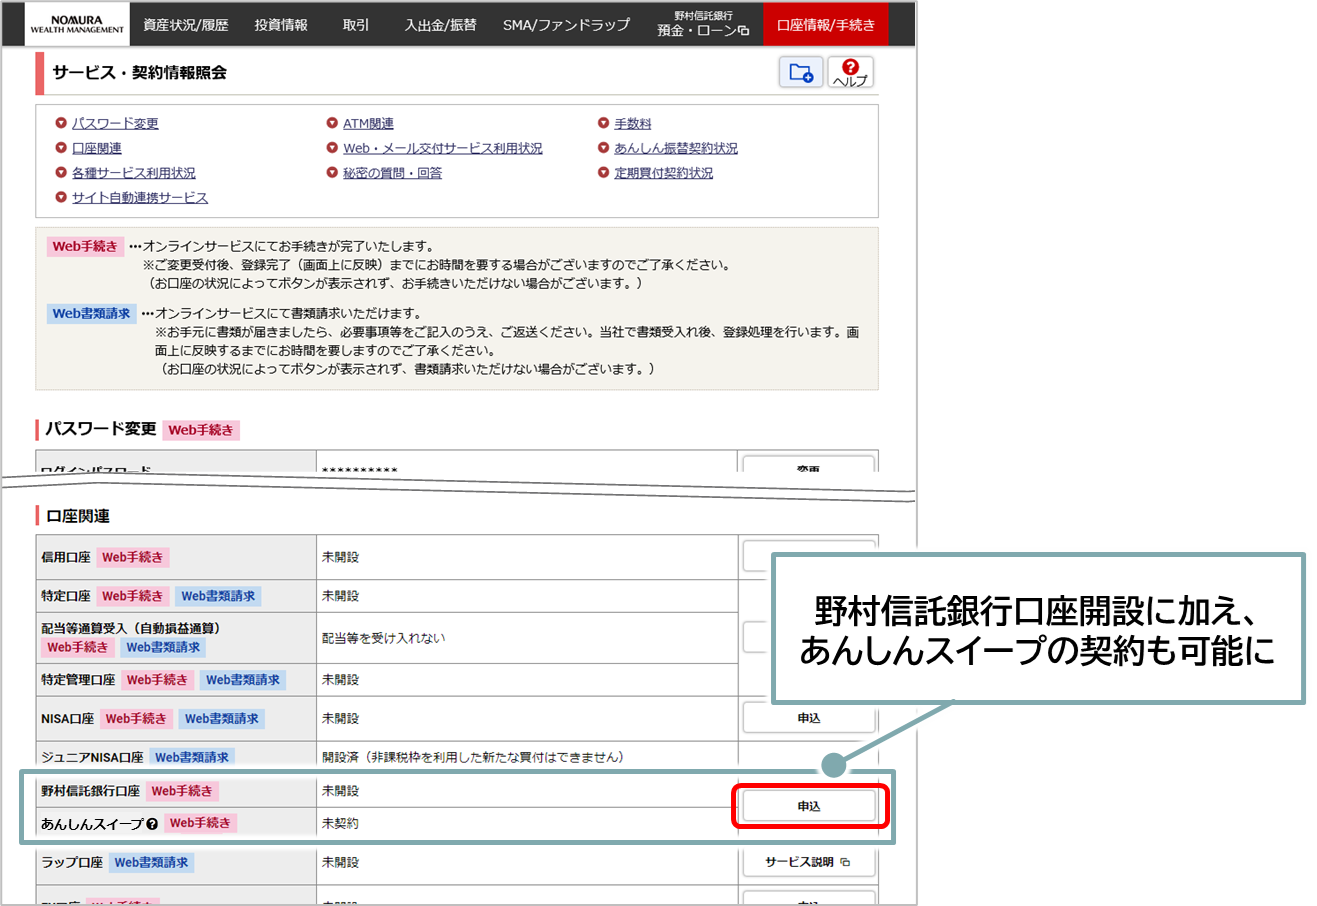Click the external link icon beside サービス説明

click(x=845, y=862)
